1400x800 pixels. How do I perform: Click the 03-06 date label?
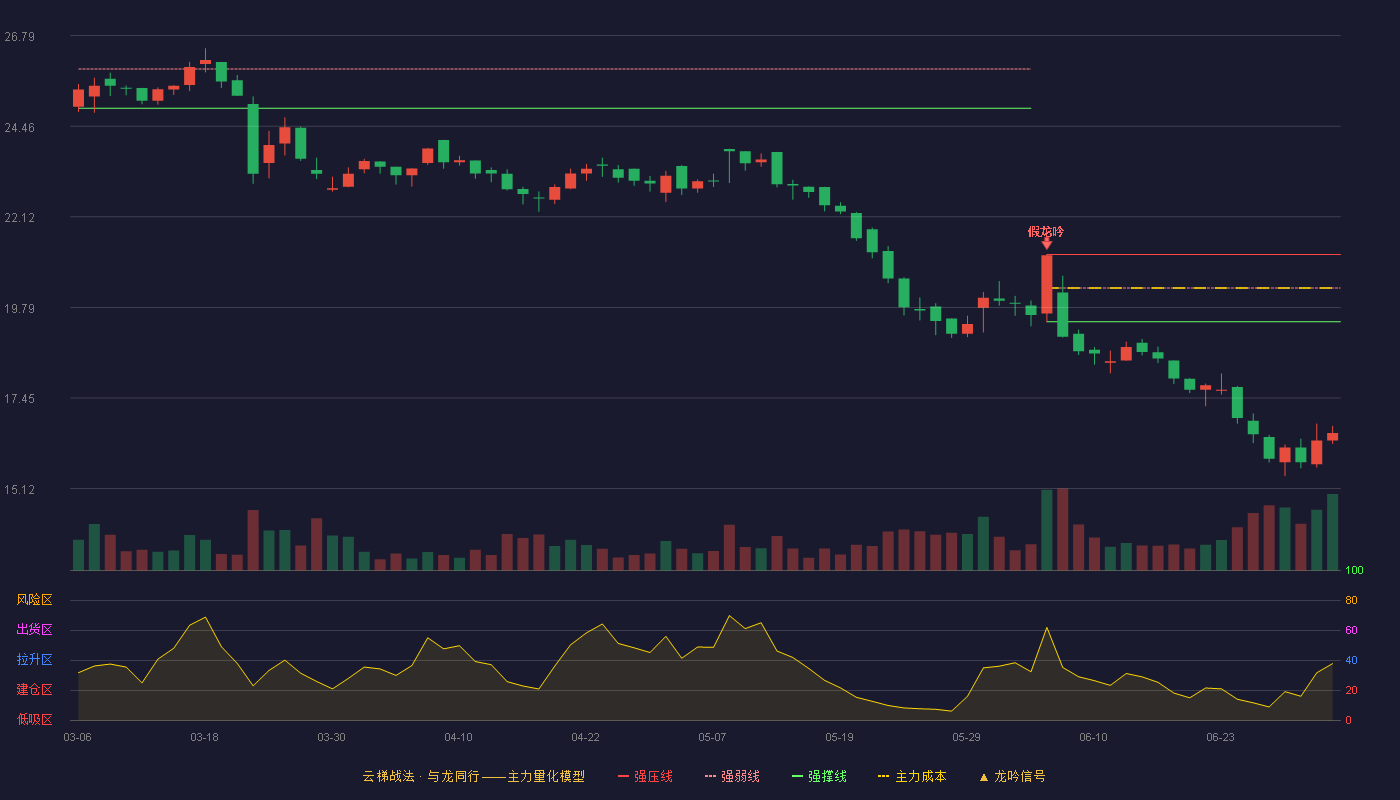[78, 737]
